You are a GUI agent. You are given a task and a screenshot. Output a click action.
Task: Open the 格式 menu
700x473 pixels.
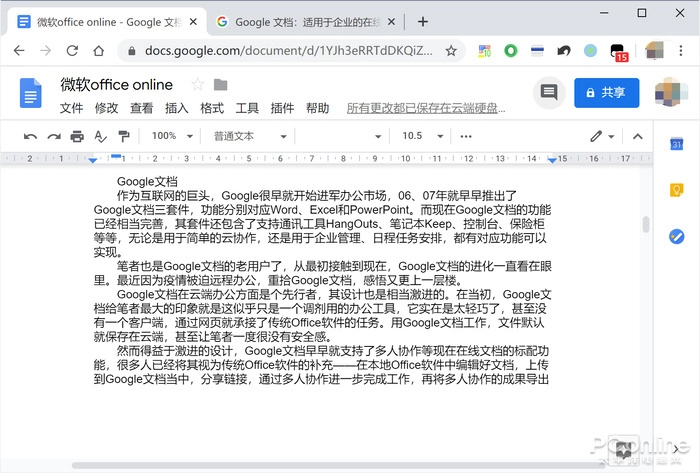211,108
